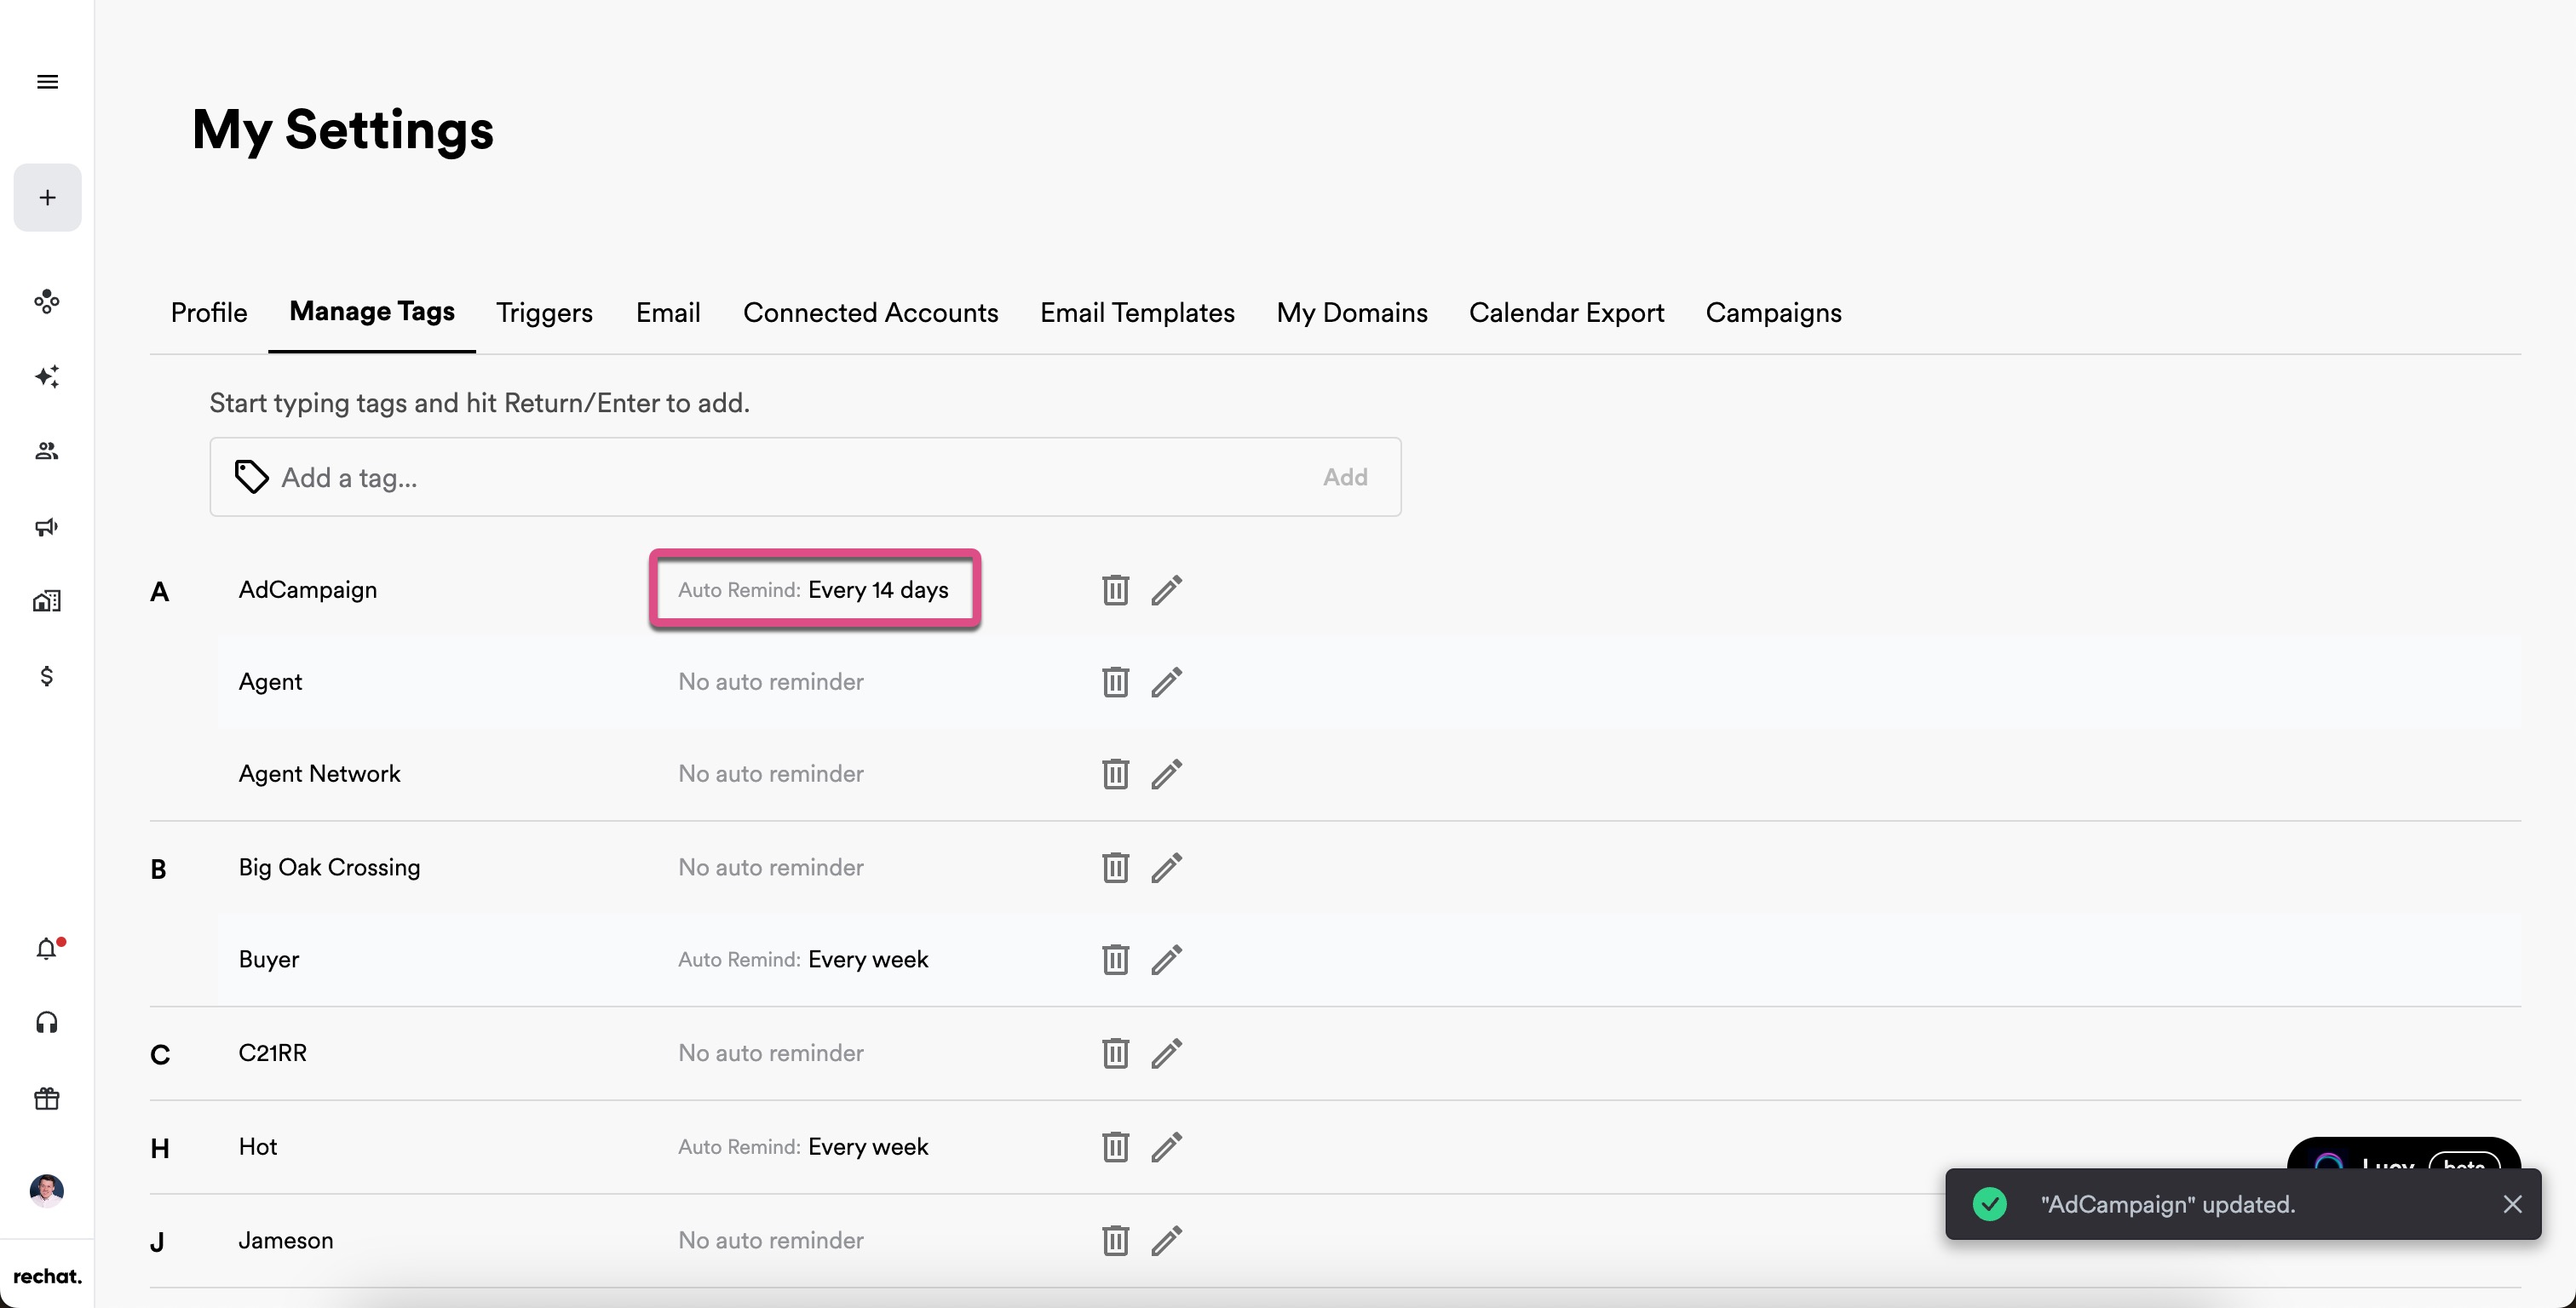This screenshot has width=2576, height=1308.
Task: Open the gift box icon in the sidebar
Action: tap(47, 1099)
